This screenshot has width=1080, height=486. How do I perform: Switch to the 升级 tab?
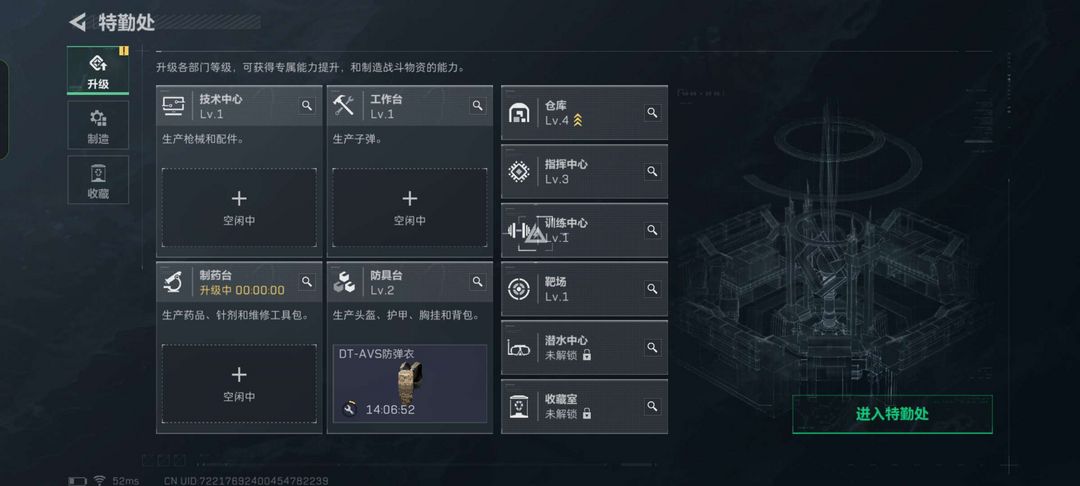coord(98,70)
